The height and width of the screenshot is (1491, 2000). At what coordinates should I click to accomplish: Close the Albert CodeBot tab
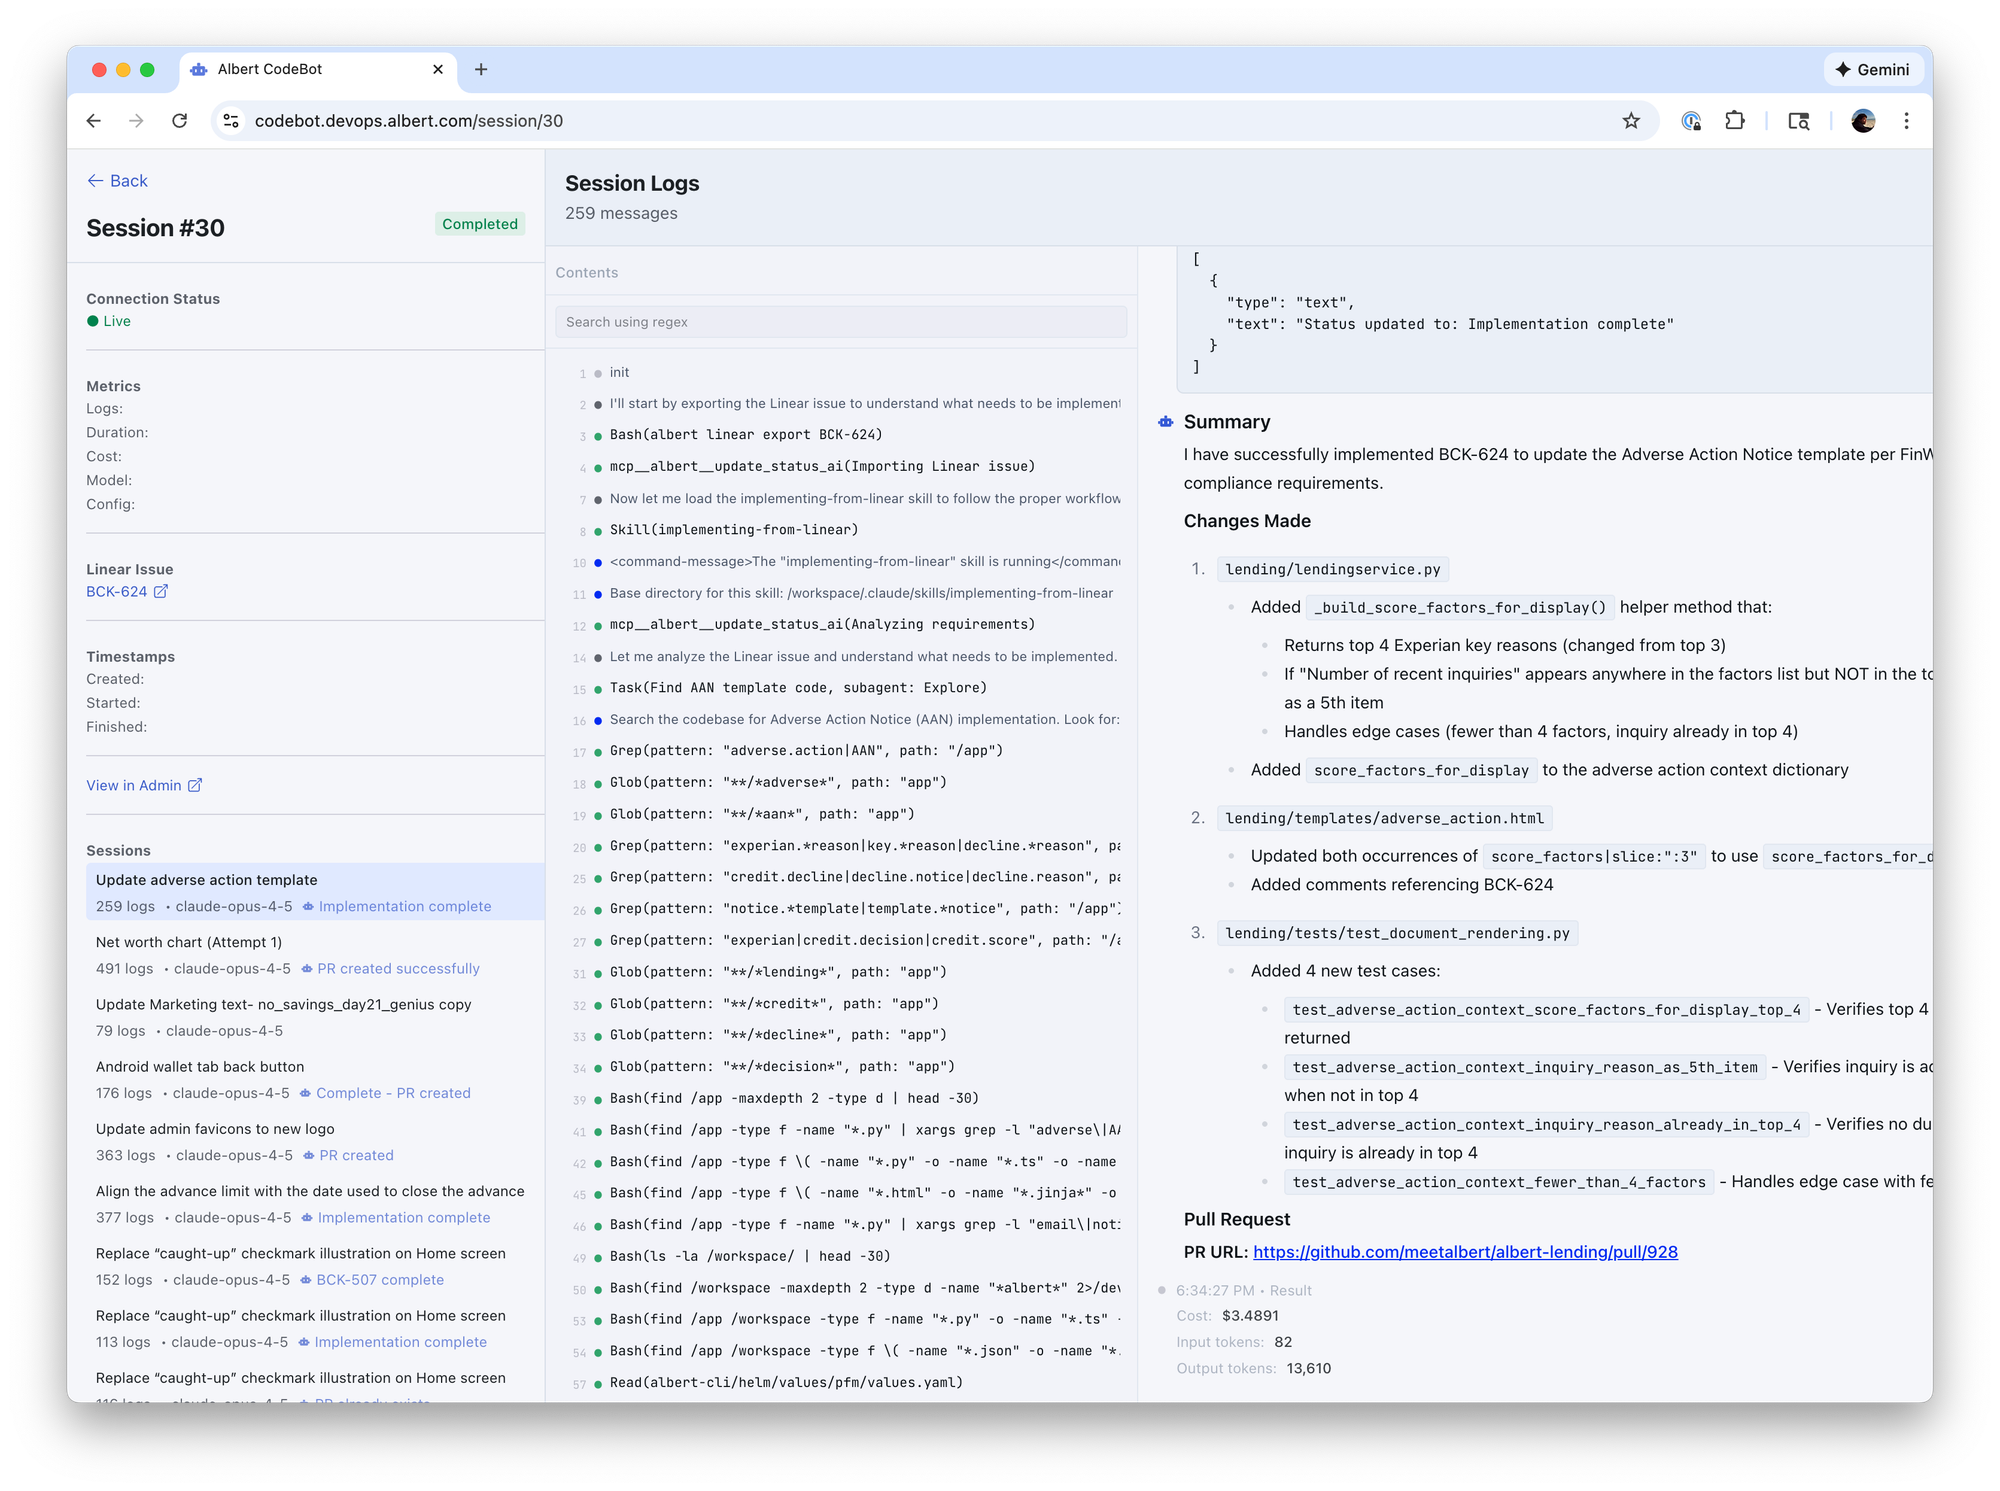pyautogui.click(x=438, y=69)
